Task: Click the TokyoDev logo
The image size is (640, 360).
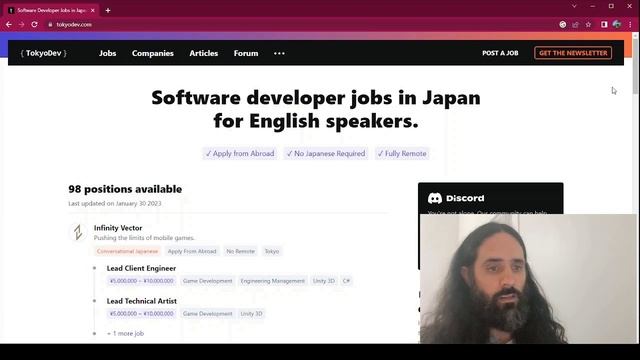Action: pos(44,53)
